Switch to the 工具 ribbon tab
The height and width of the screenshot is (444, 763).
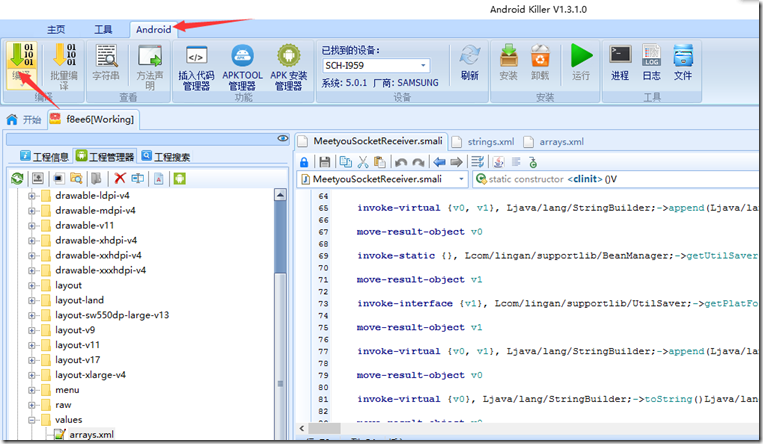tap(103, 30)
